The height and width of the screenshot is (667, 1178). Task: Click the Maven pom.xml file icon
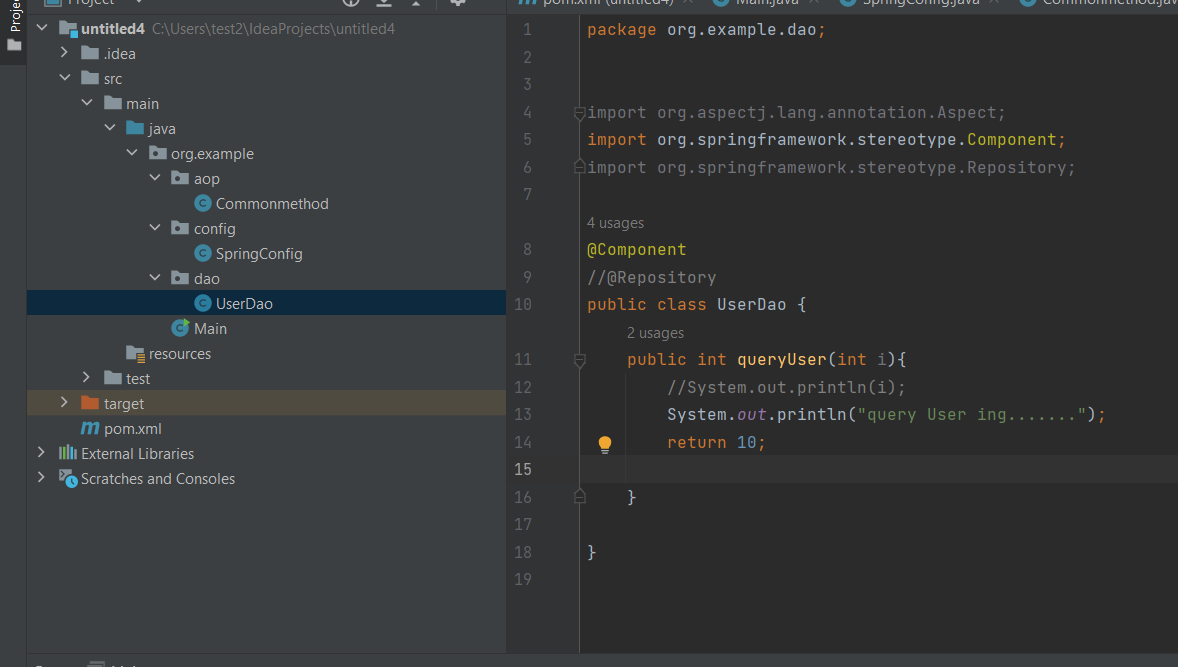pyautogui.click(x=90, y=427)
